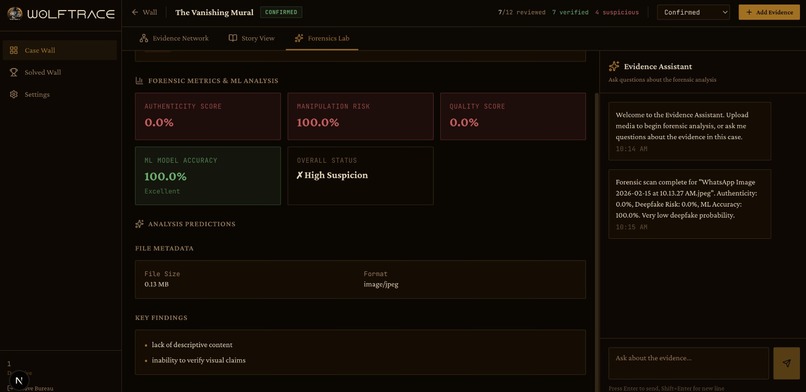
Task: Click the Evidence Assistant sparkle icon
Action: click(614, 66)
